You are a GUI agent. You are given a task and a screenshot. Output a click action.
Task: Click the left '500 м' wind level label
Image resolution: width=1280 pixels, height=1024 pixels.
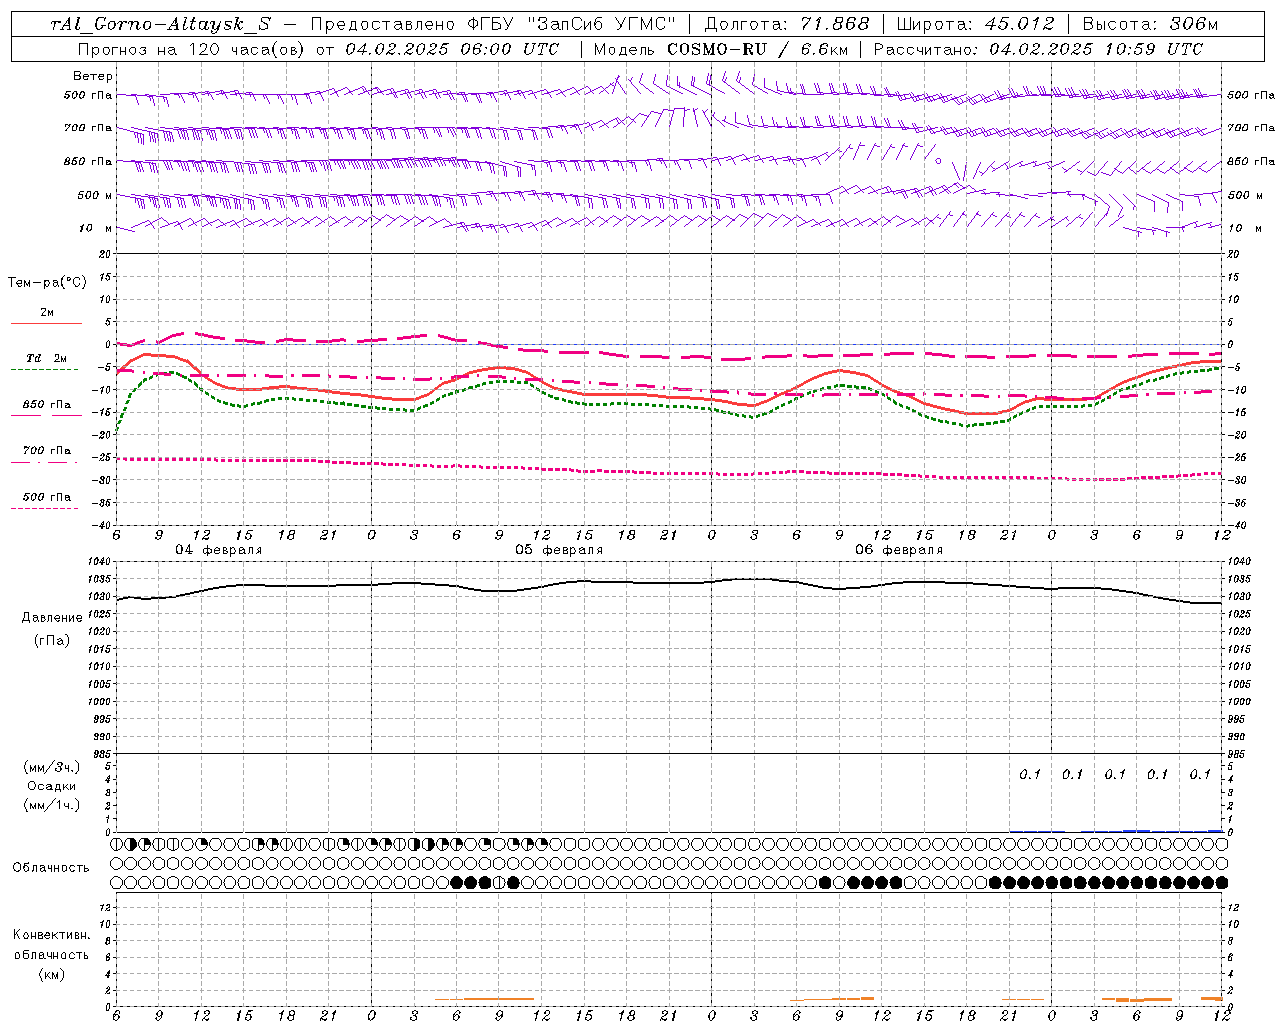[x=95, y=195]
